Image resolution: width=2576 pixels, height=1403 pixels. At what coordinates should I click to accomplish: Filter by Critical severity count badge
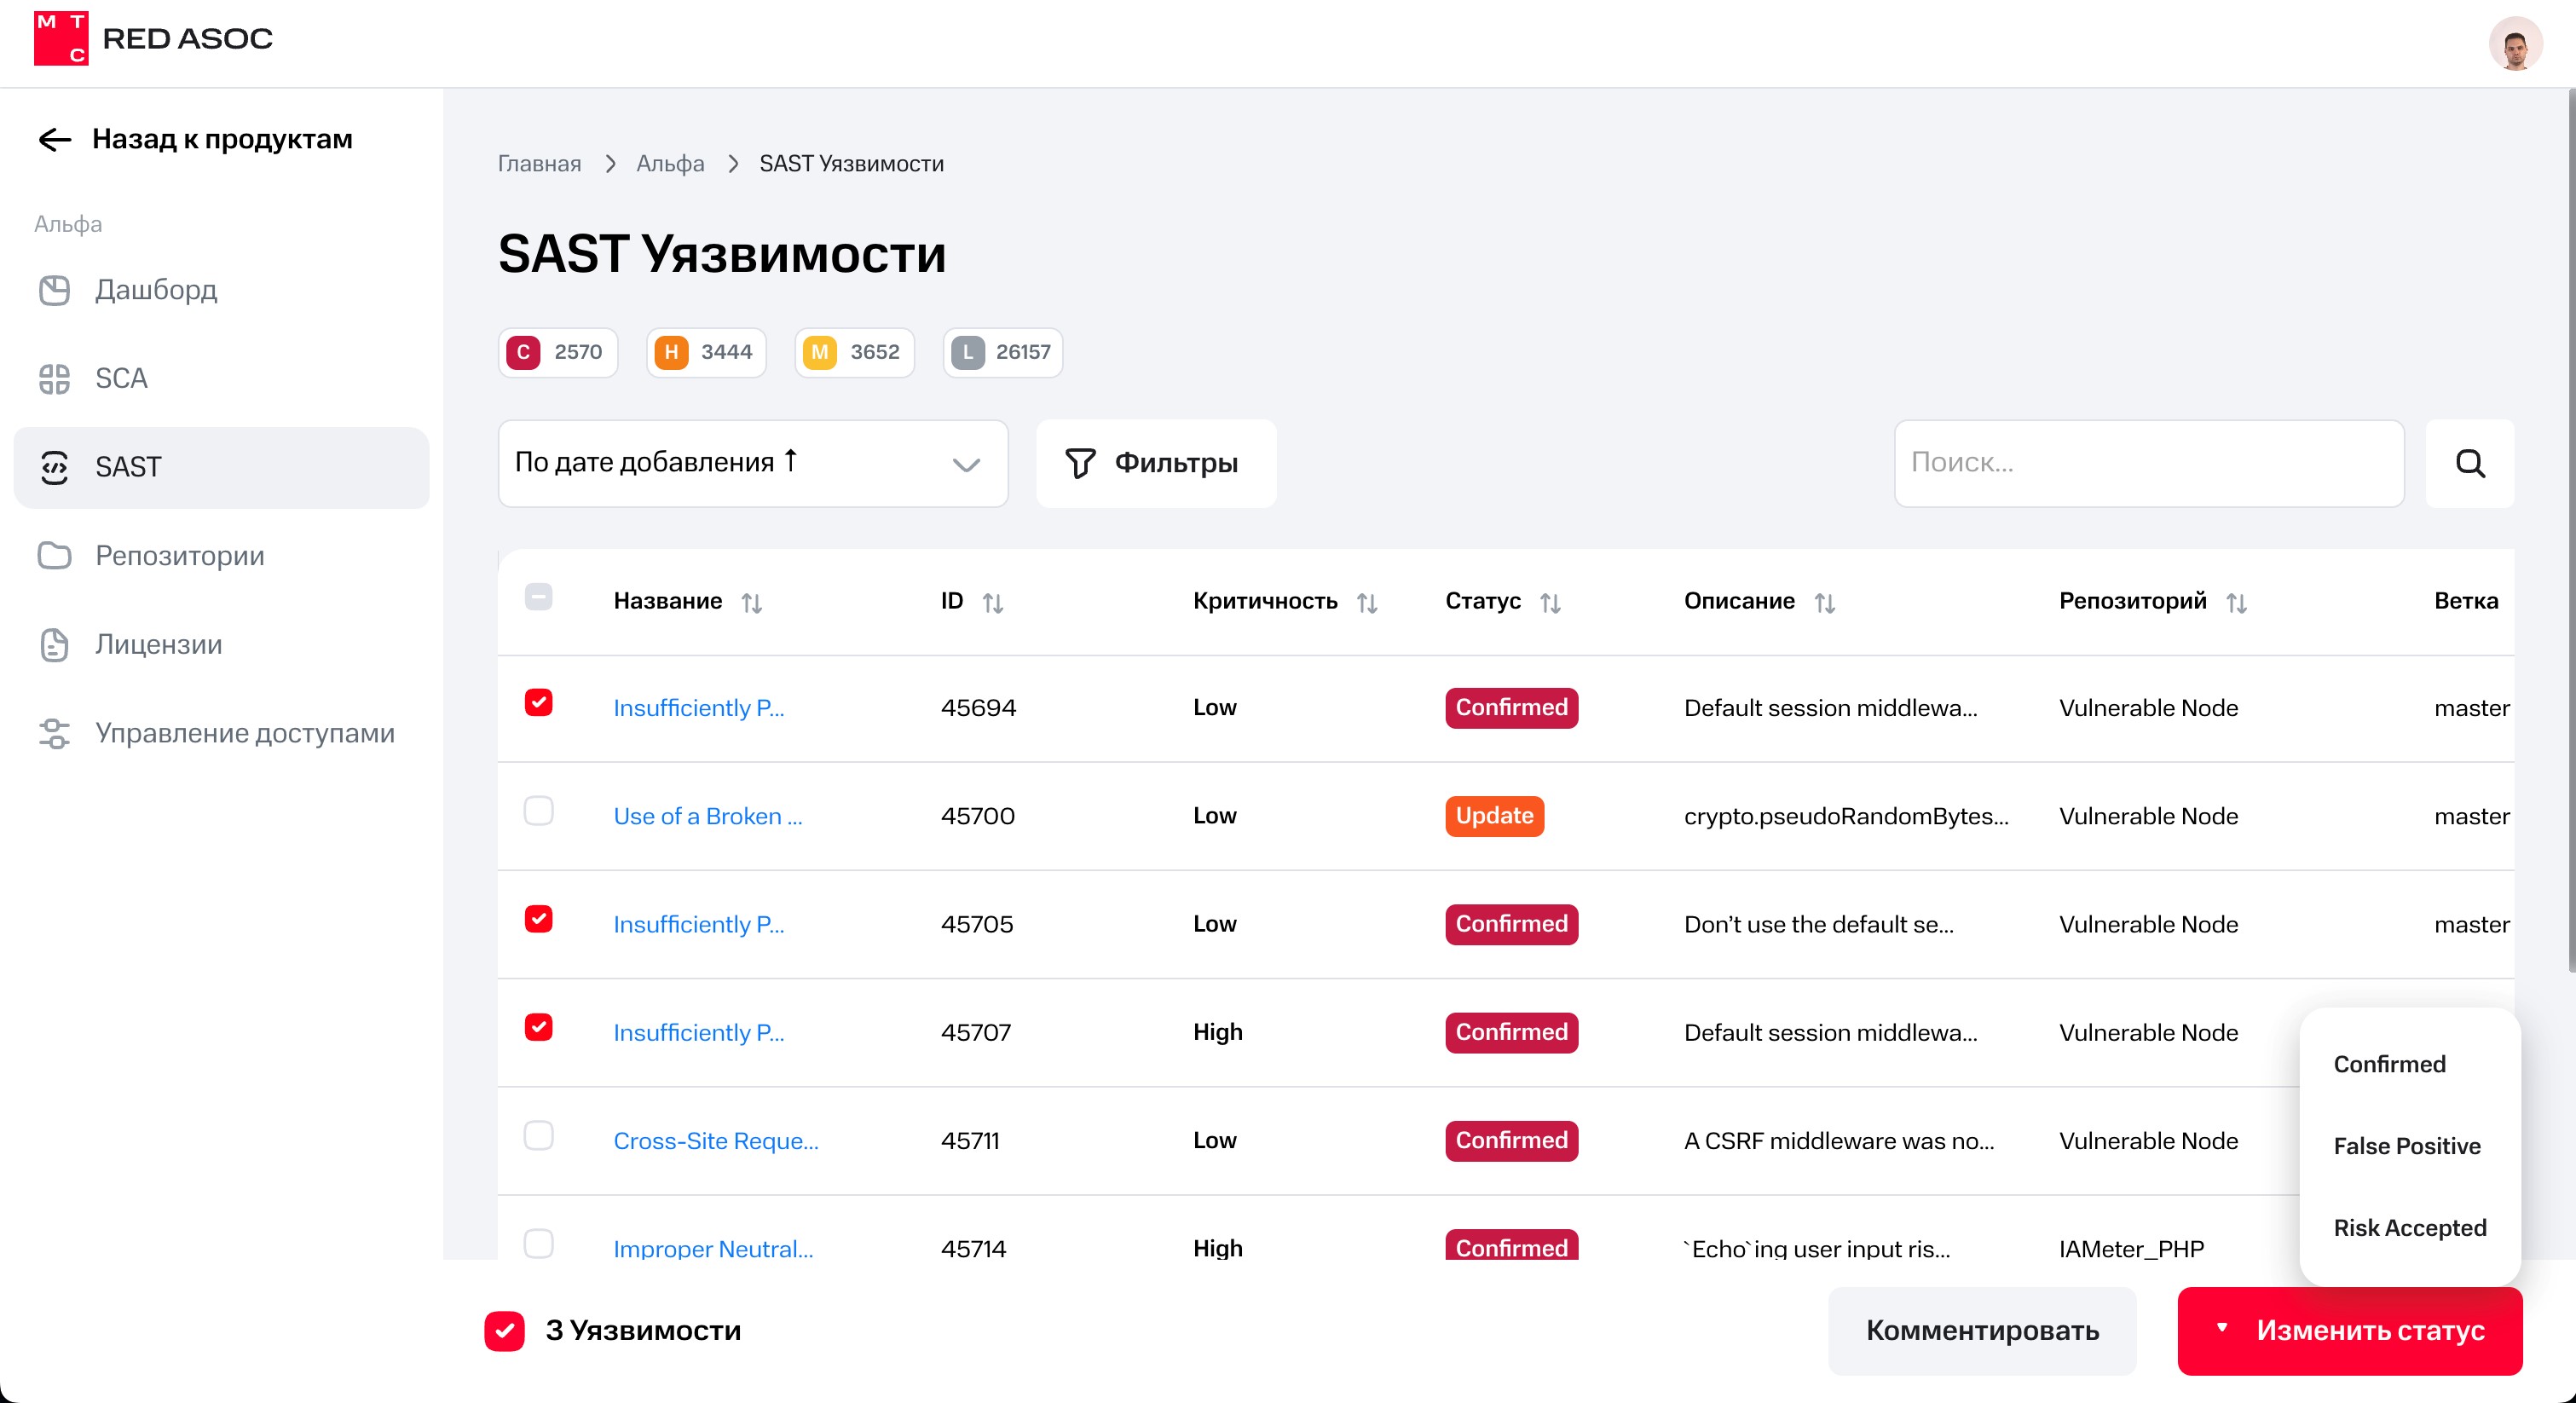[x=557, y=352]
